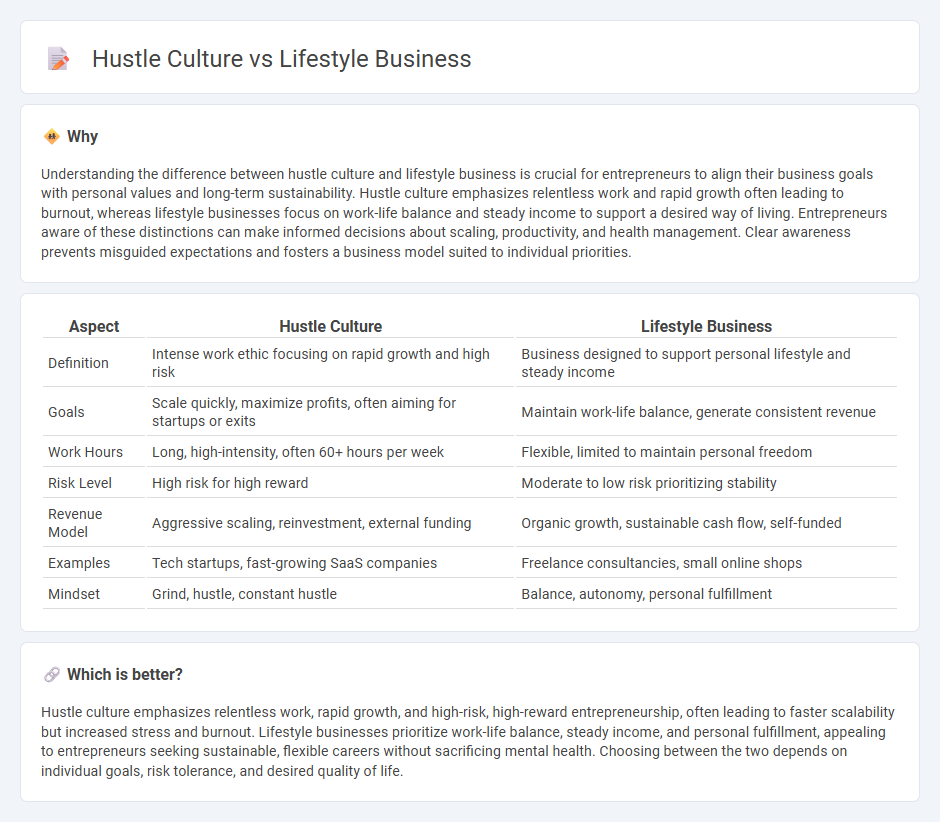Click the Work Hours row label
Screen dimensions: 940x822
point(86,452)
